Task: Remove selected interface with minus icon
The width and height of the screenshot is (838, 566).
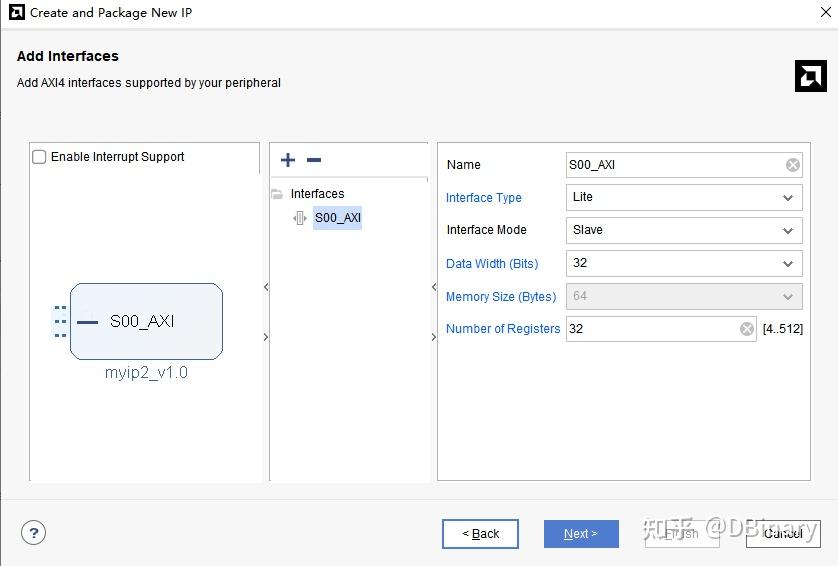Action: [314, 160]
